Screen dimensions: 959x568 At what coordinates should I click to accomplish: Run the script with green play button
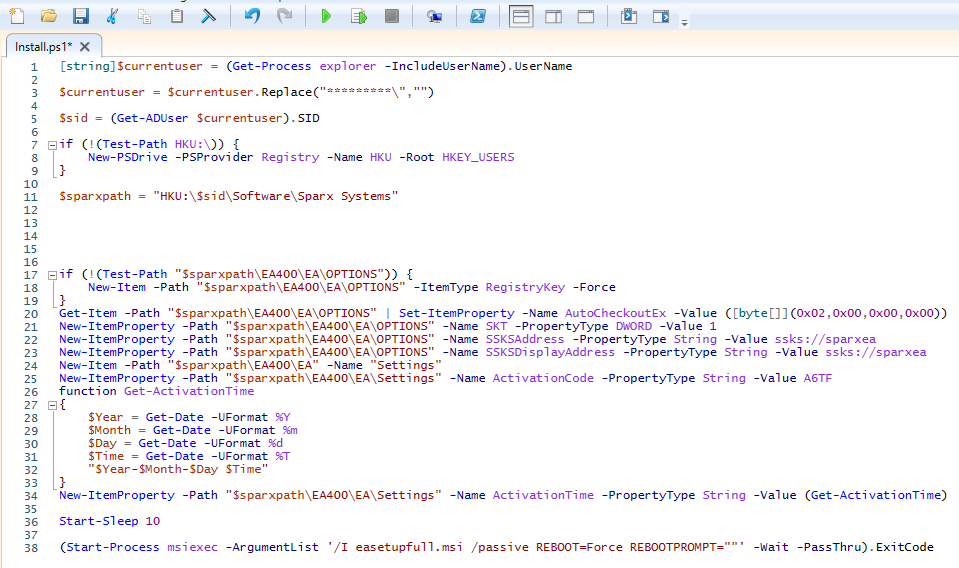tap(326, 16)
